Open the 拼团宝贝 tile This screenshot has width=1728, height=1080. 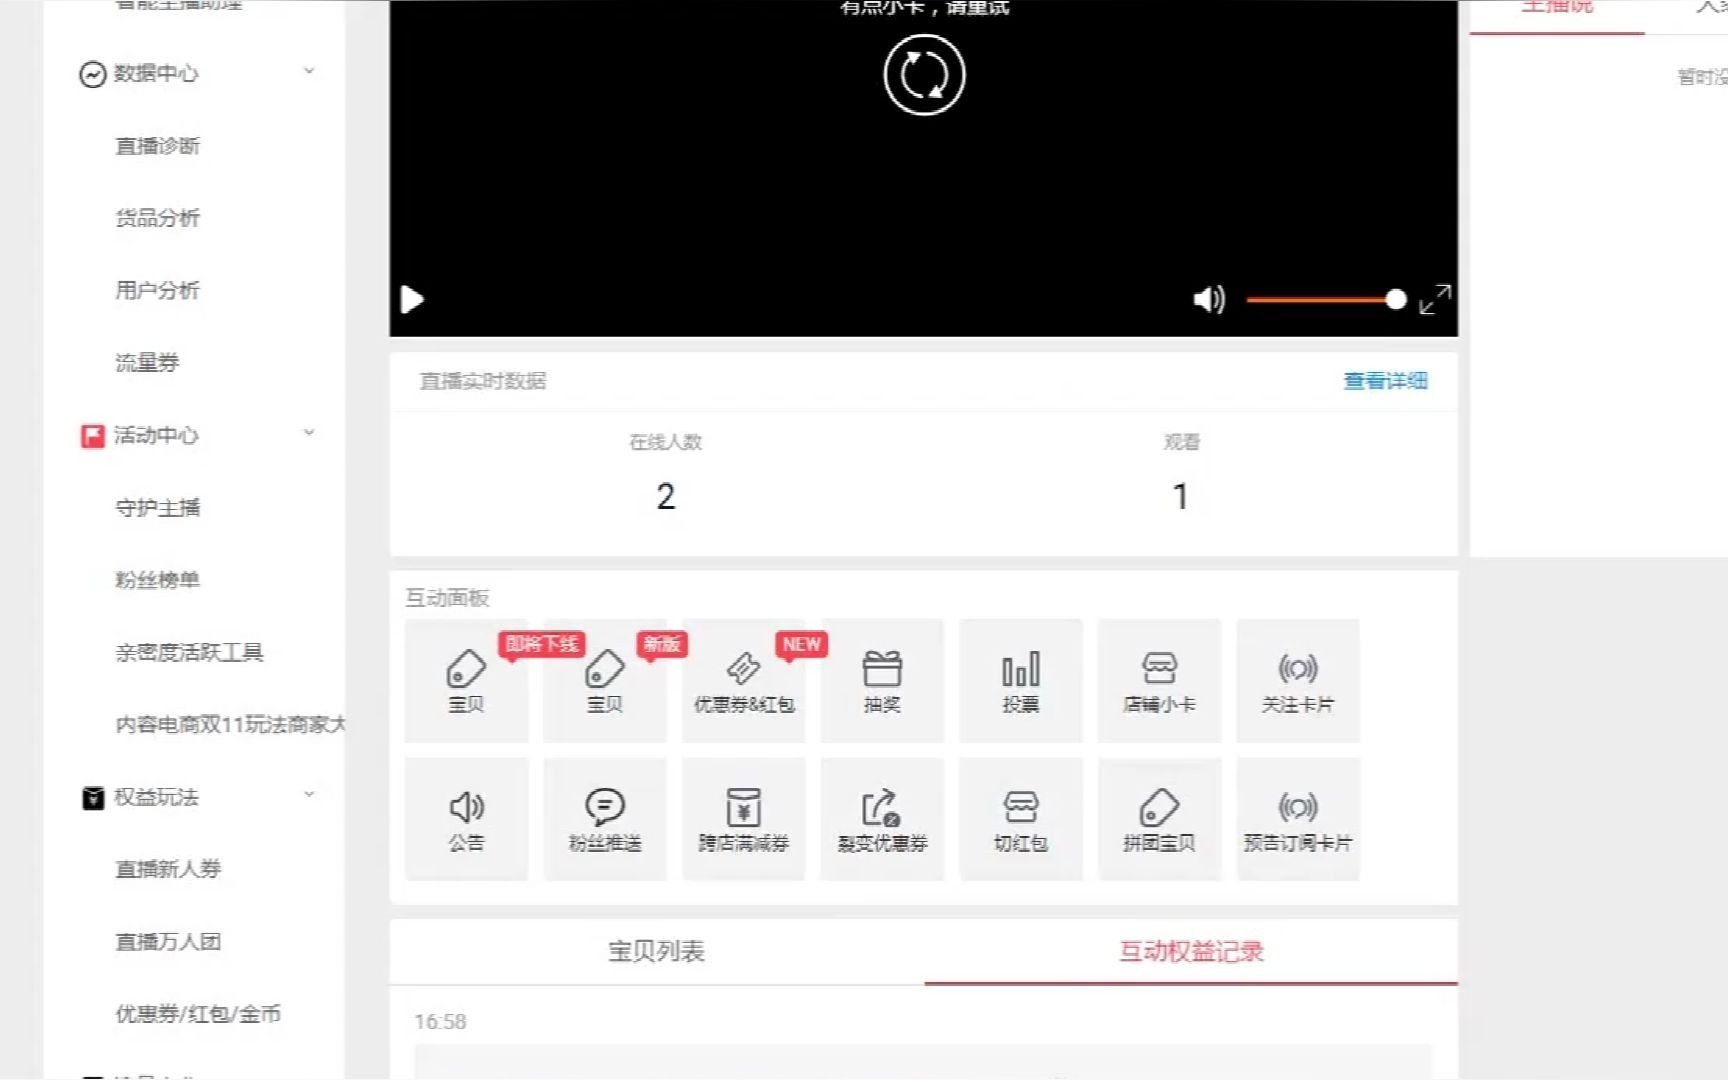tap(1159, 819)
